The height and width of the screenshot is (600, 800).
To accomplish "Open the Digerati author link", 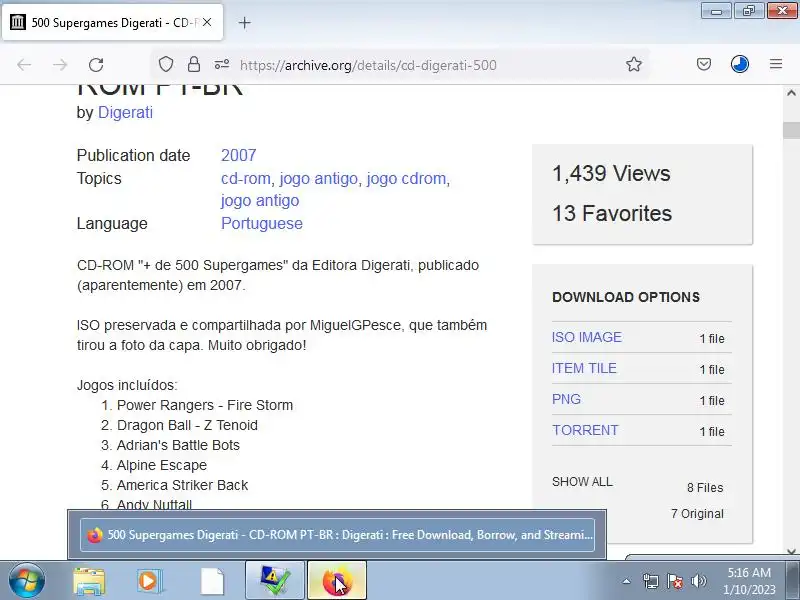I will [125, 112].
